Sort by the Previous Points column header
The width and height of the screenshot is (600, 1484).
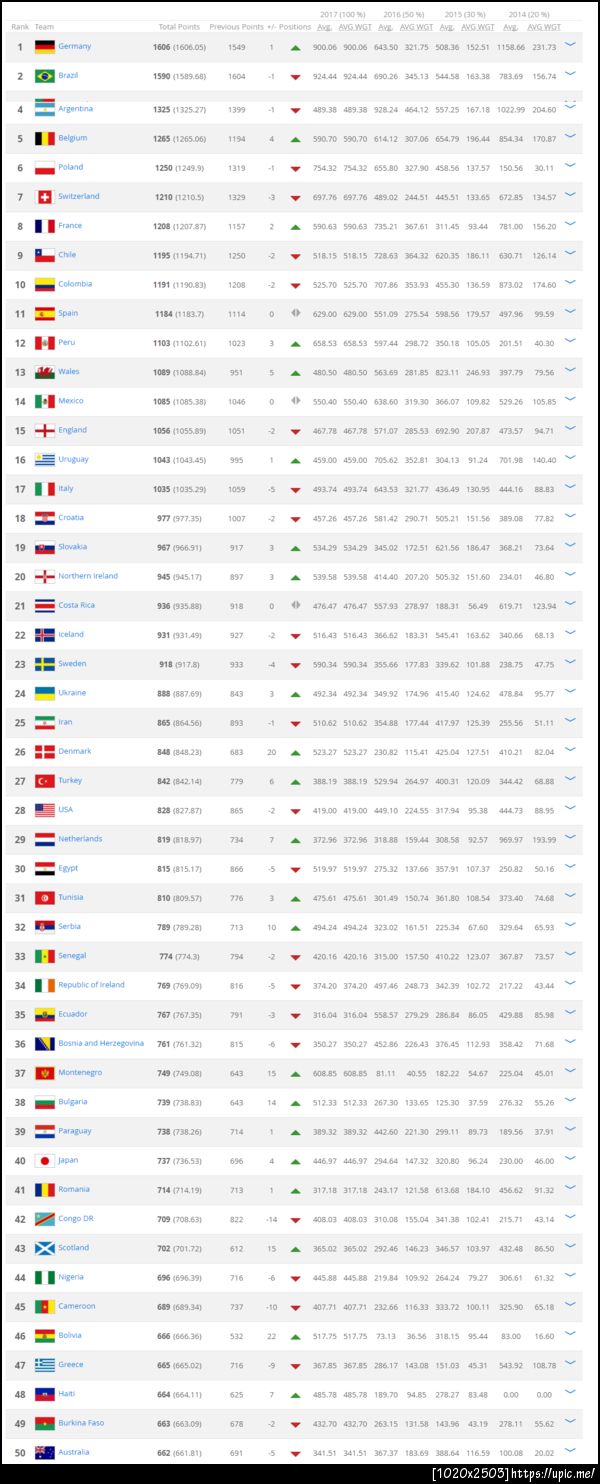pyautogui.click(x=236, y=26)
